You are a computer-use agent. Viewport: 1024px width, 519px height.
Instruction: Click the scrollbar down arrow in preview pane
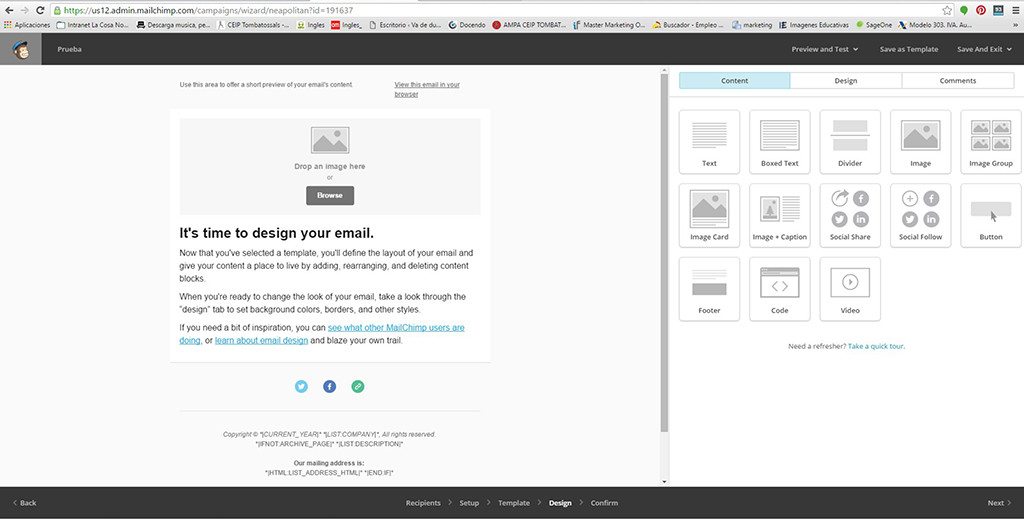pyautogui.click(x=665, y=482)
